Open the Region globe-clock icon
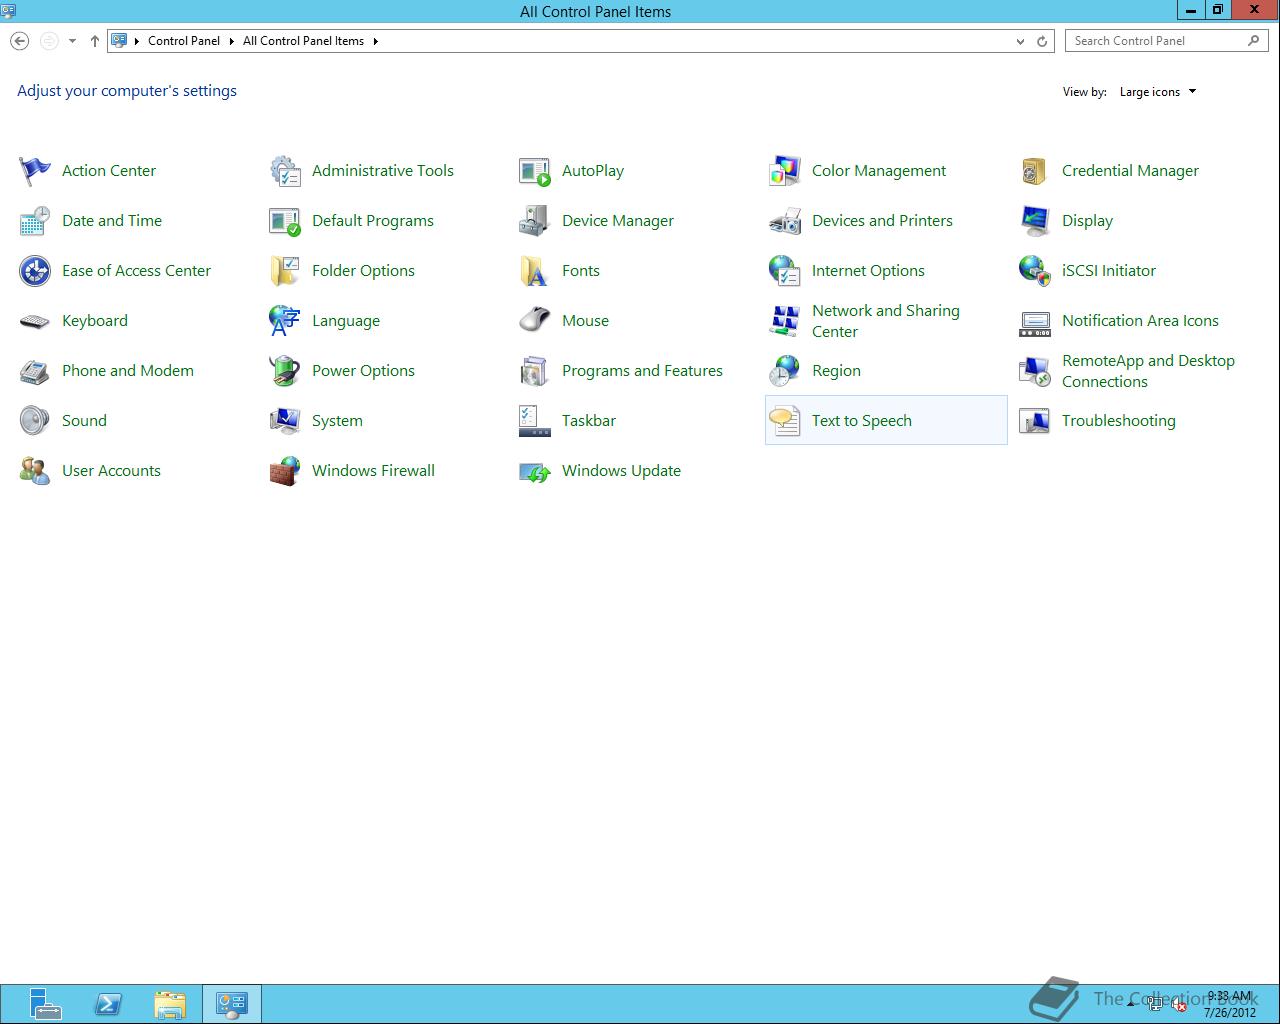The height and width of the screenshot is (1024, 1280). pos(785,371)
